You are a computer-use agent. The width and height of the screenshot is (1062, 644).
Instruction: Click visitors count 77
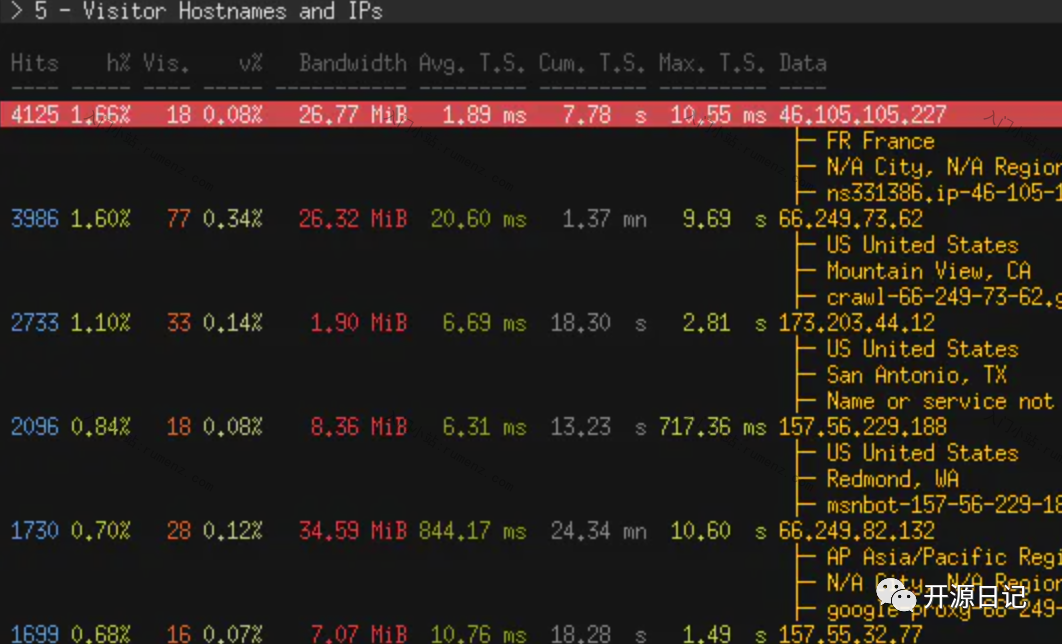178,219
